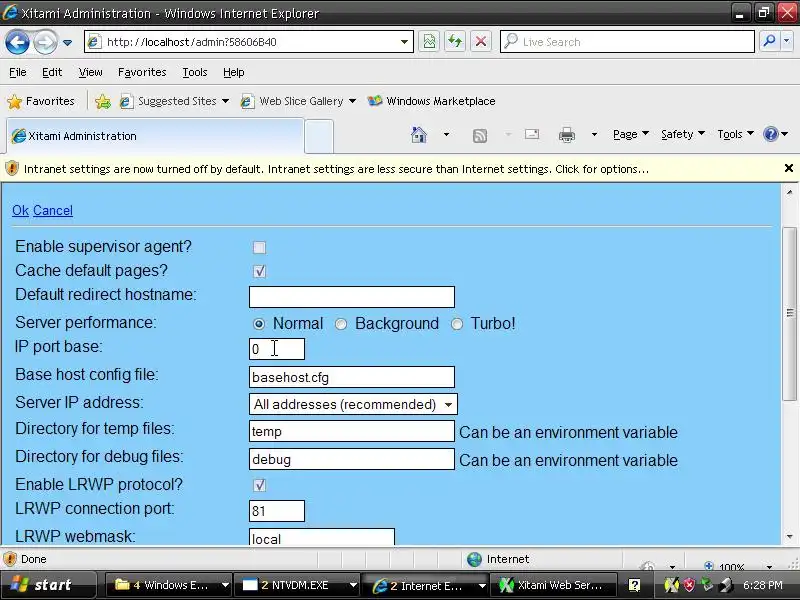Toggle Cache default pages checkbox
Viewport: 800px width, 600px height.
coord(259,271)
